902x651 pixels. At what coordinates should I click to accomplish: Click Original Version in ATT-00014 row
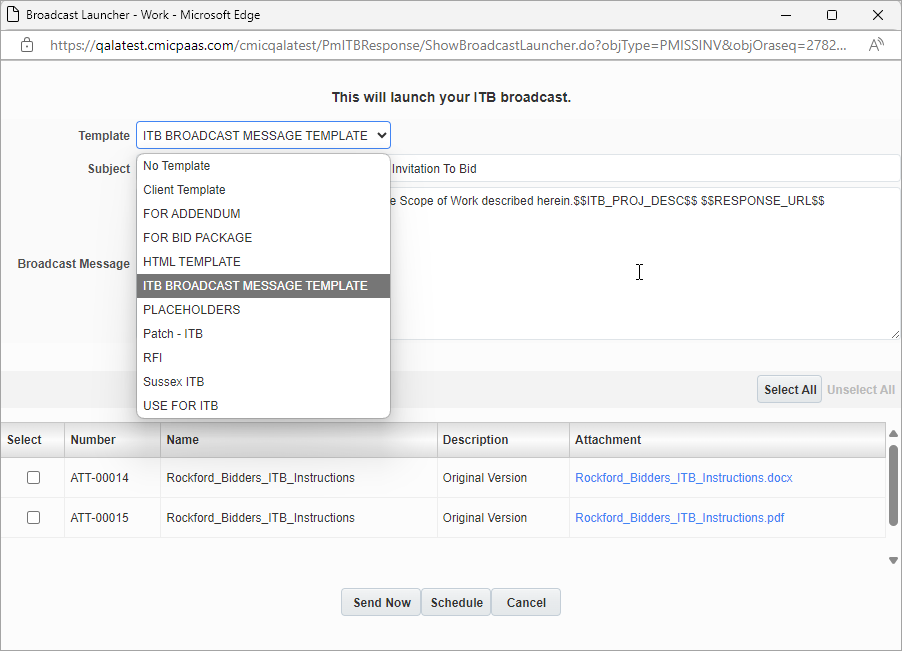(x=484, y=477)
